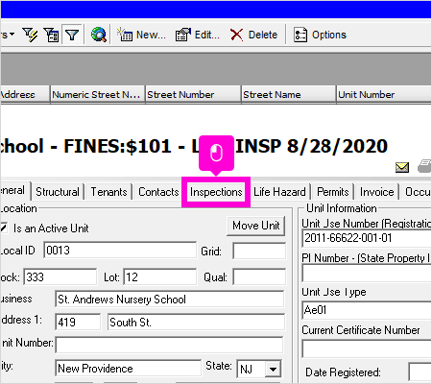Click the Lot field showing 12
This screenshot has width=432, height=384.
160,277
